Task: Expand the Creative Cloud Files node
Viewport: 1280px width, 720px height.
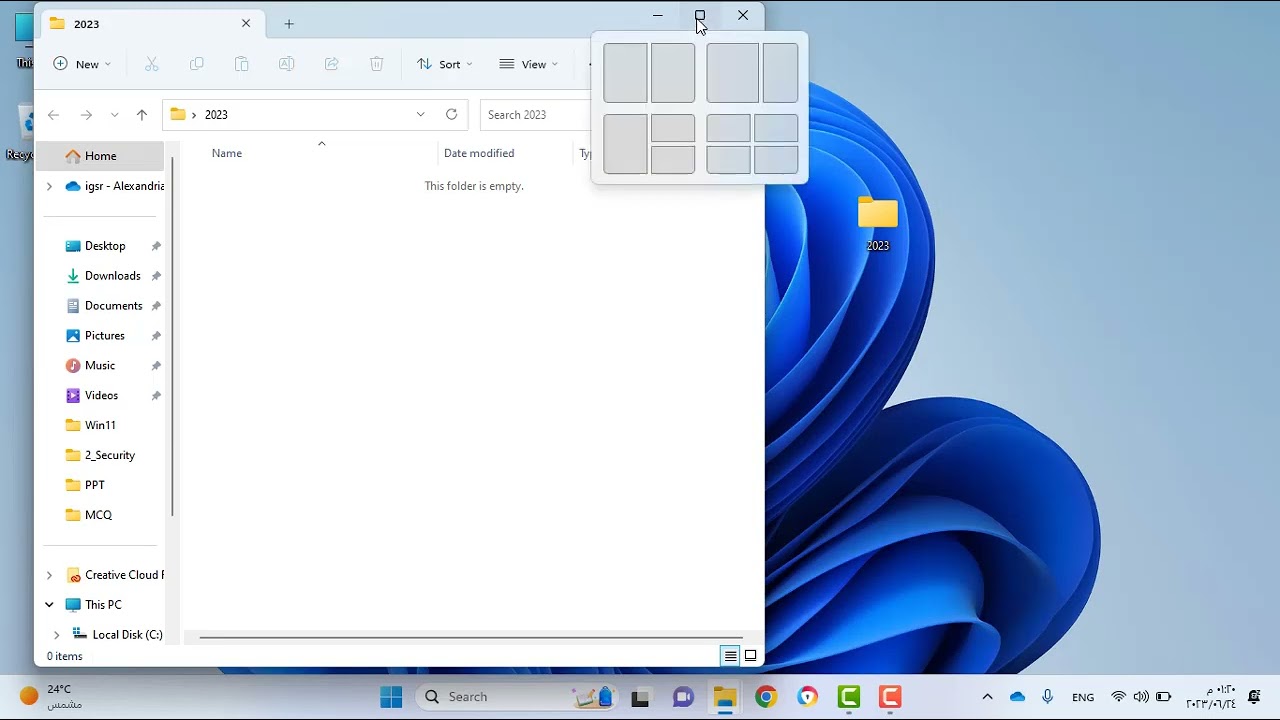Action: click(x=49, y=575)
